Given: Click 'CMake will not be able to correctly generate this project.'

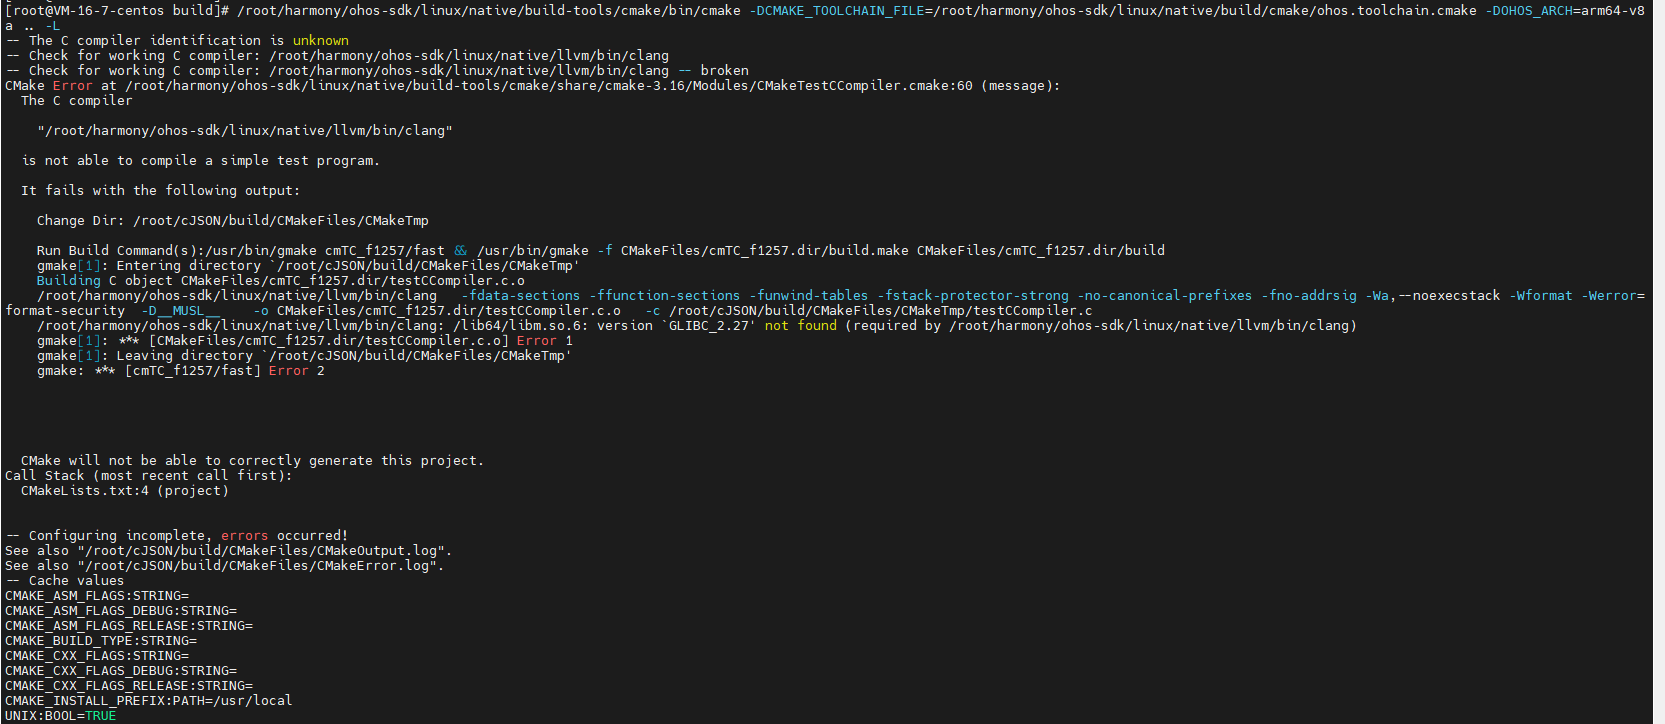Looking at the screenshot, I should (x=253, y=461).
